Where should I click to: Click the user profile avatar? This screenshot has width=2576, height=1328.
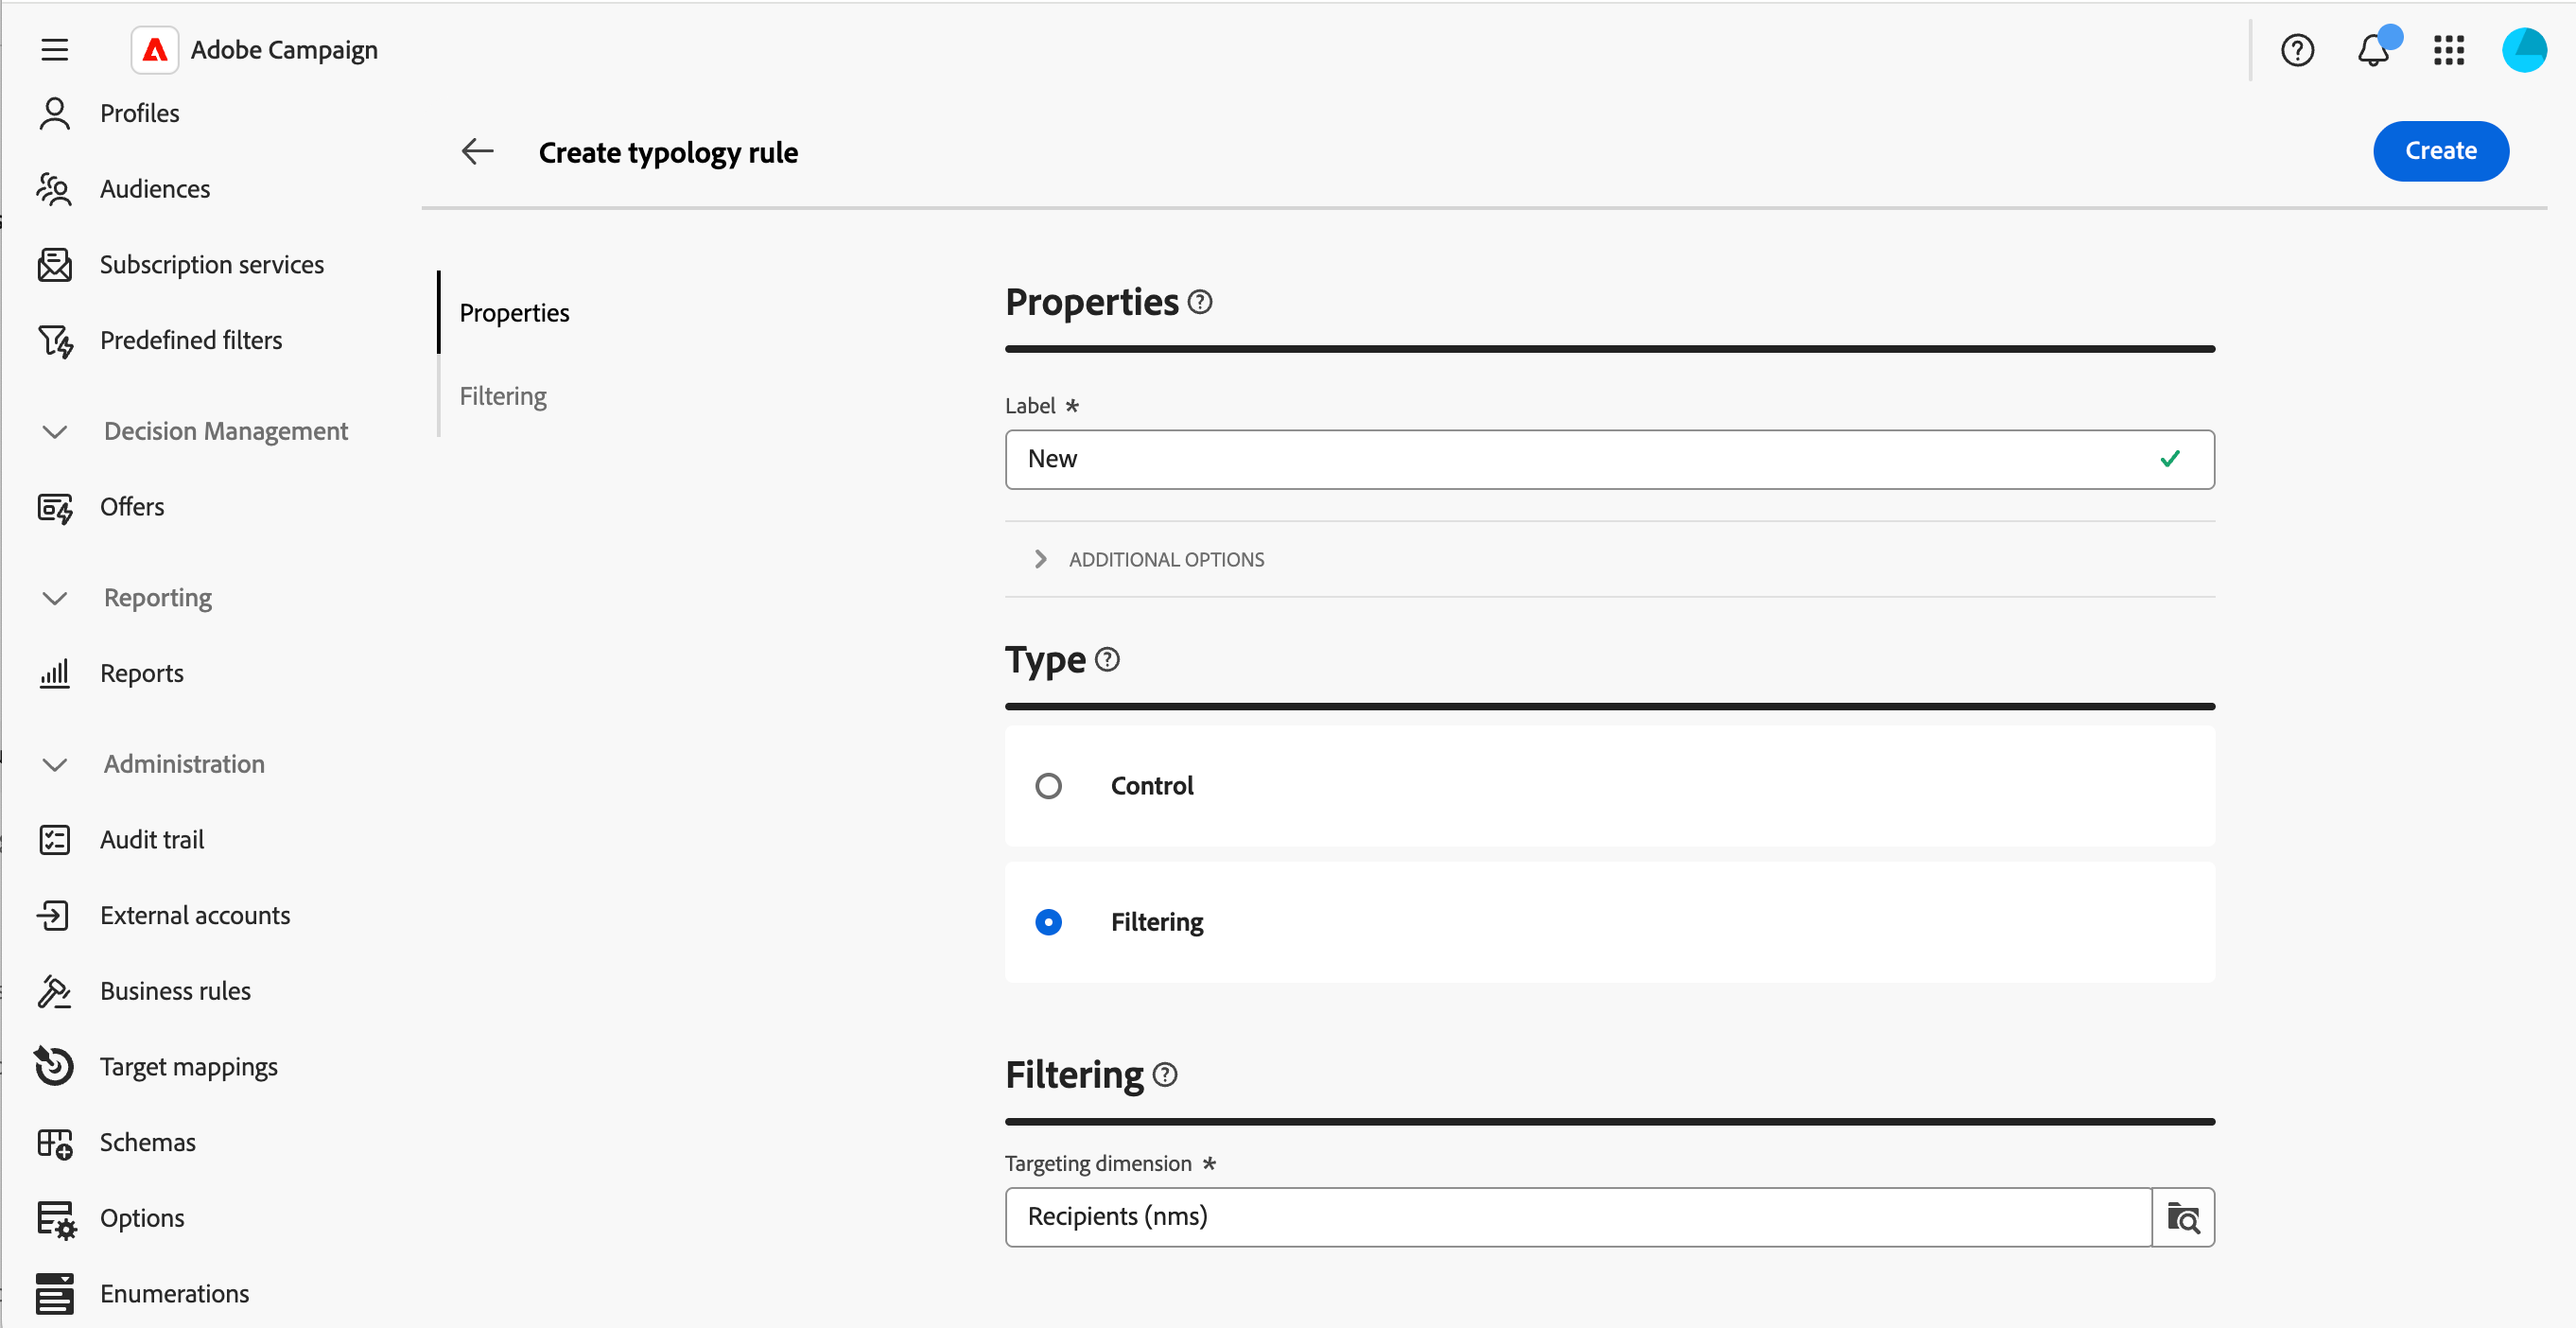(2523, 49)
